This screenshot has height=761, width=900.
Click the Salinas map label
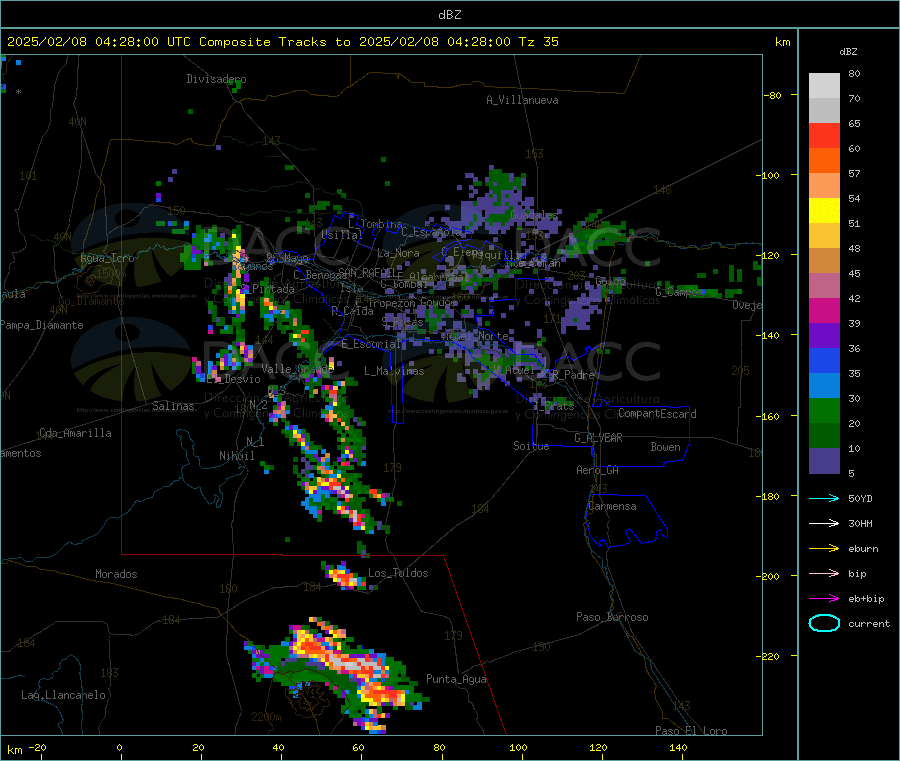pos(173,406)
